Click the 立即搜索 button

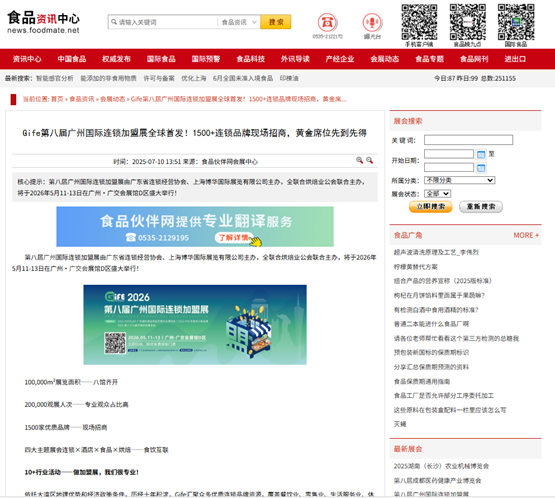pos(430,206)
